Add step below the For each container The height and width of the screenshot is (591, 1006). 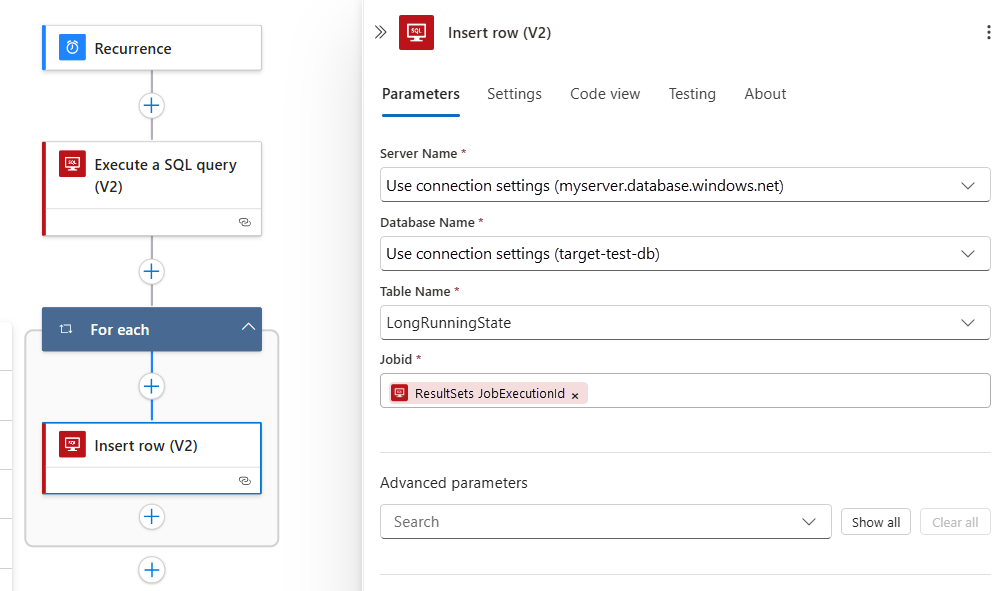[x=152, y=569]
